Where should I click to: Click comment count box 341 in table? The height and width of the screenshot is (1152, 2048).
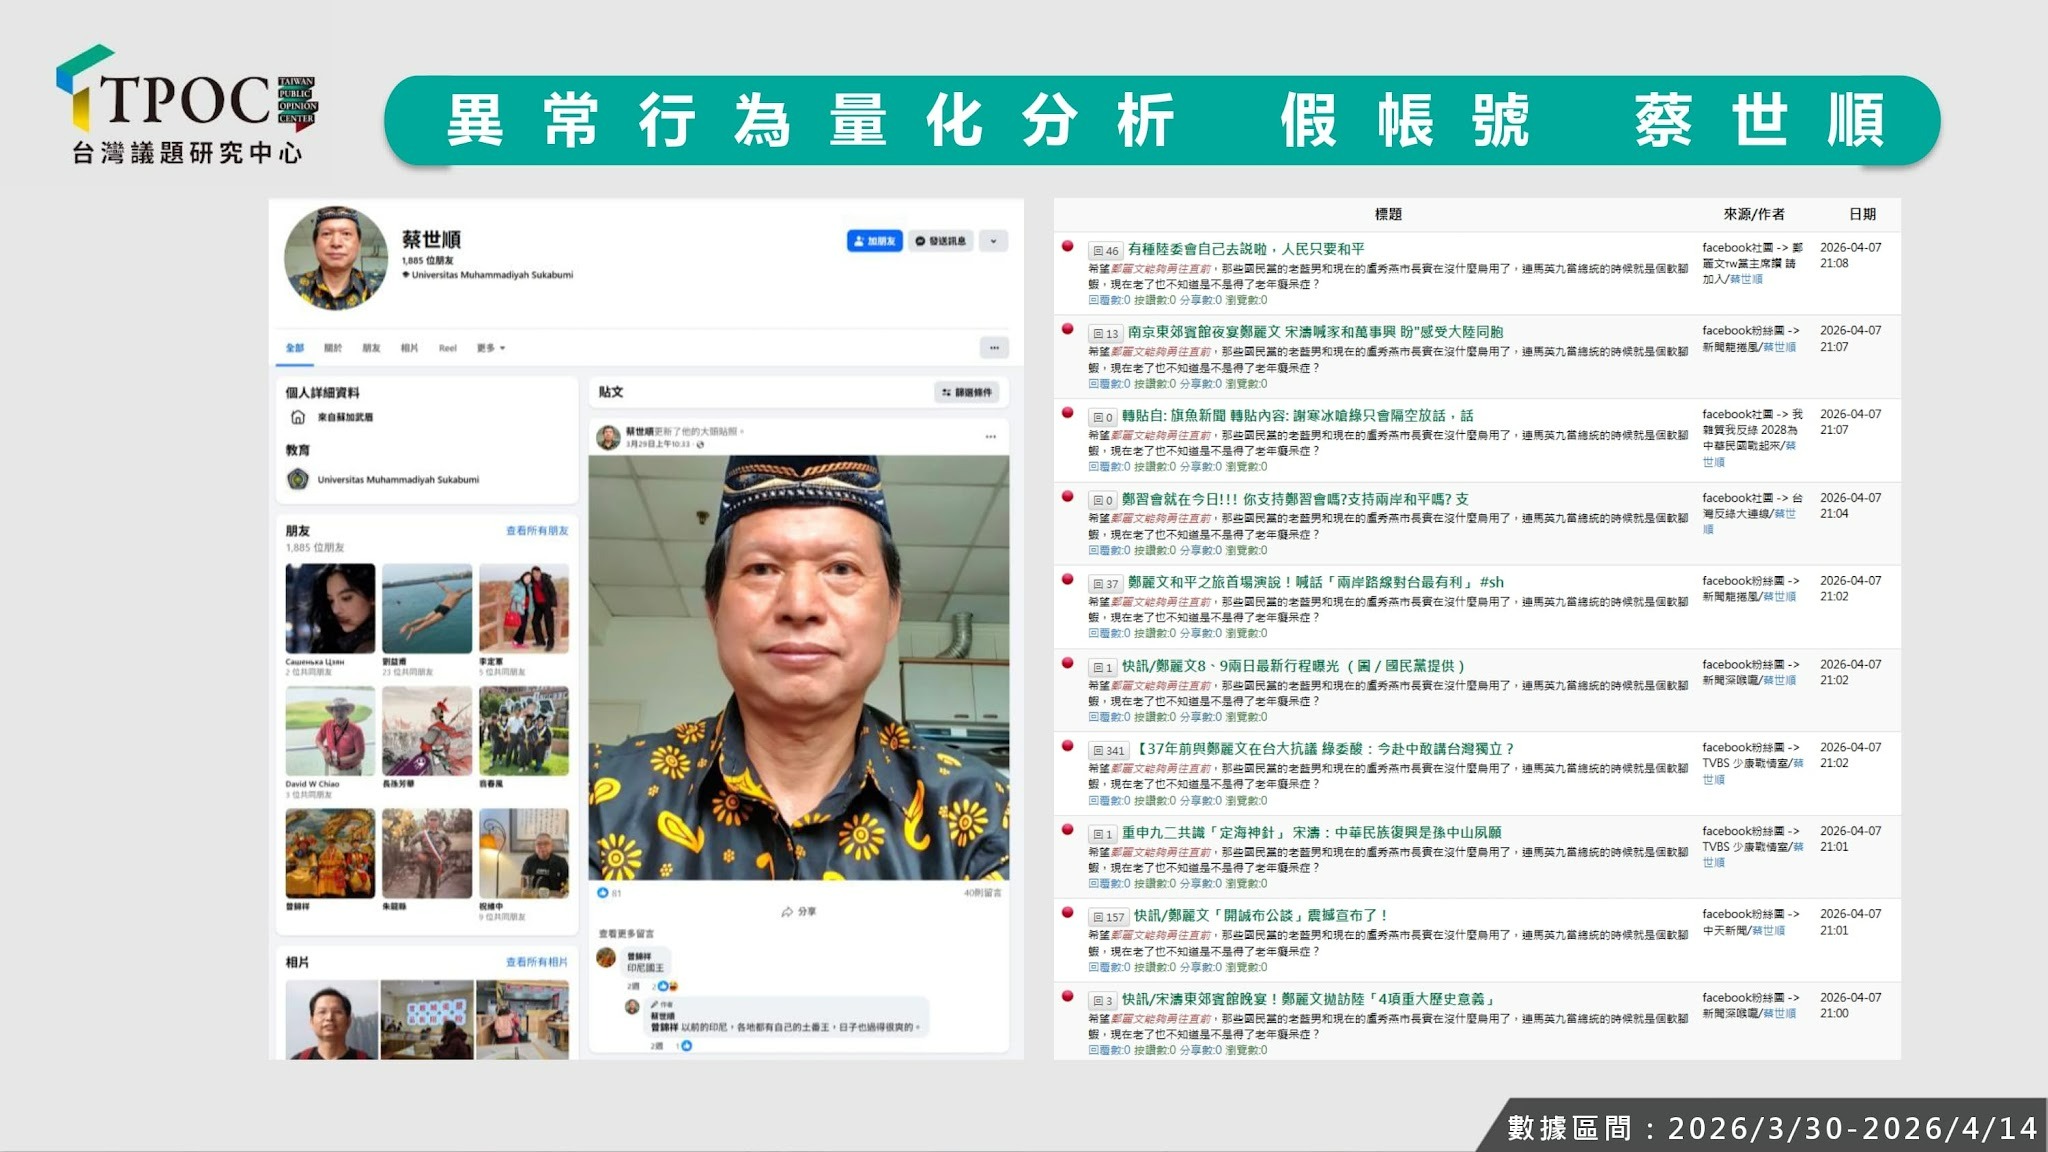1108,750
